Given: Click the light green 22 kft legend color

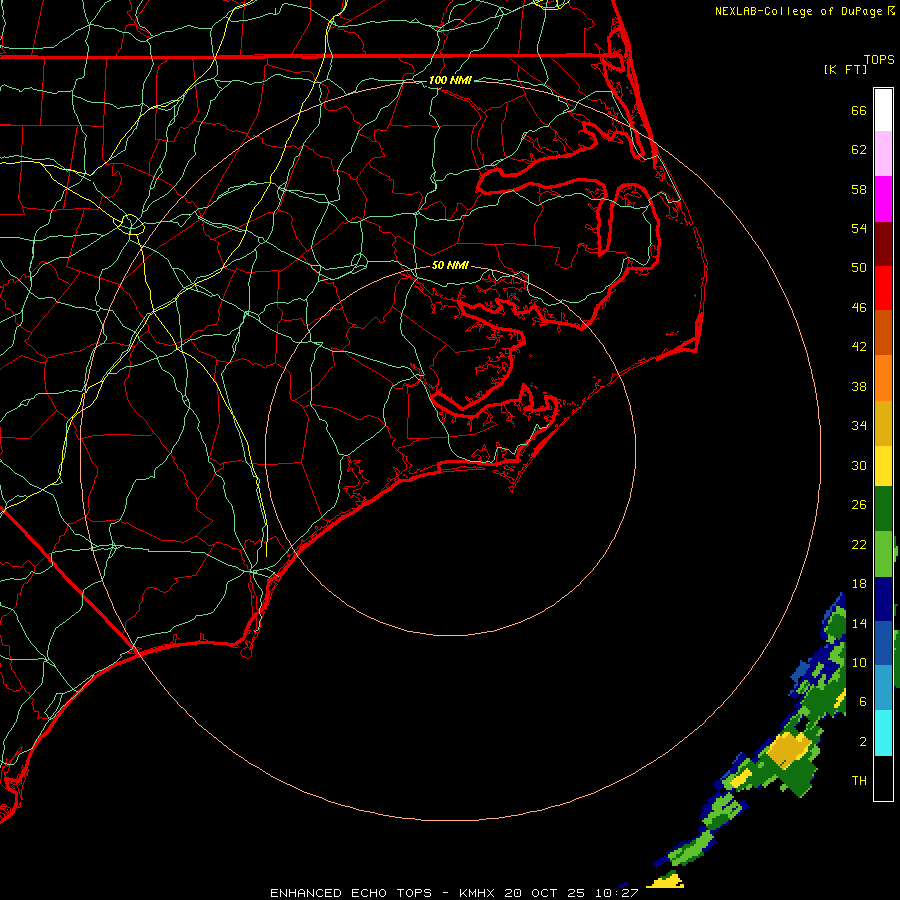Looking at the screenshot, I should (883, 554).
